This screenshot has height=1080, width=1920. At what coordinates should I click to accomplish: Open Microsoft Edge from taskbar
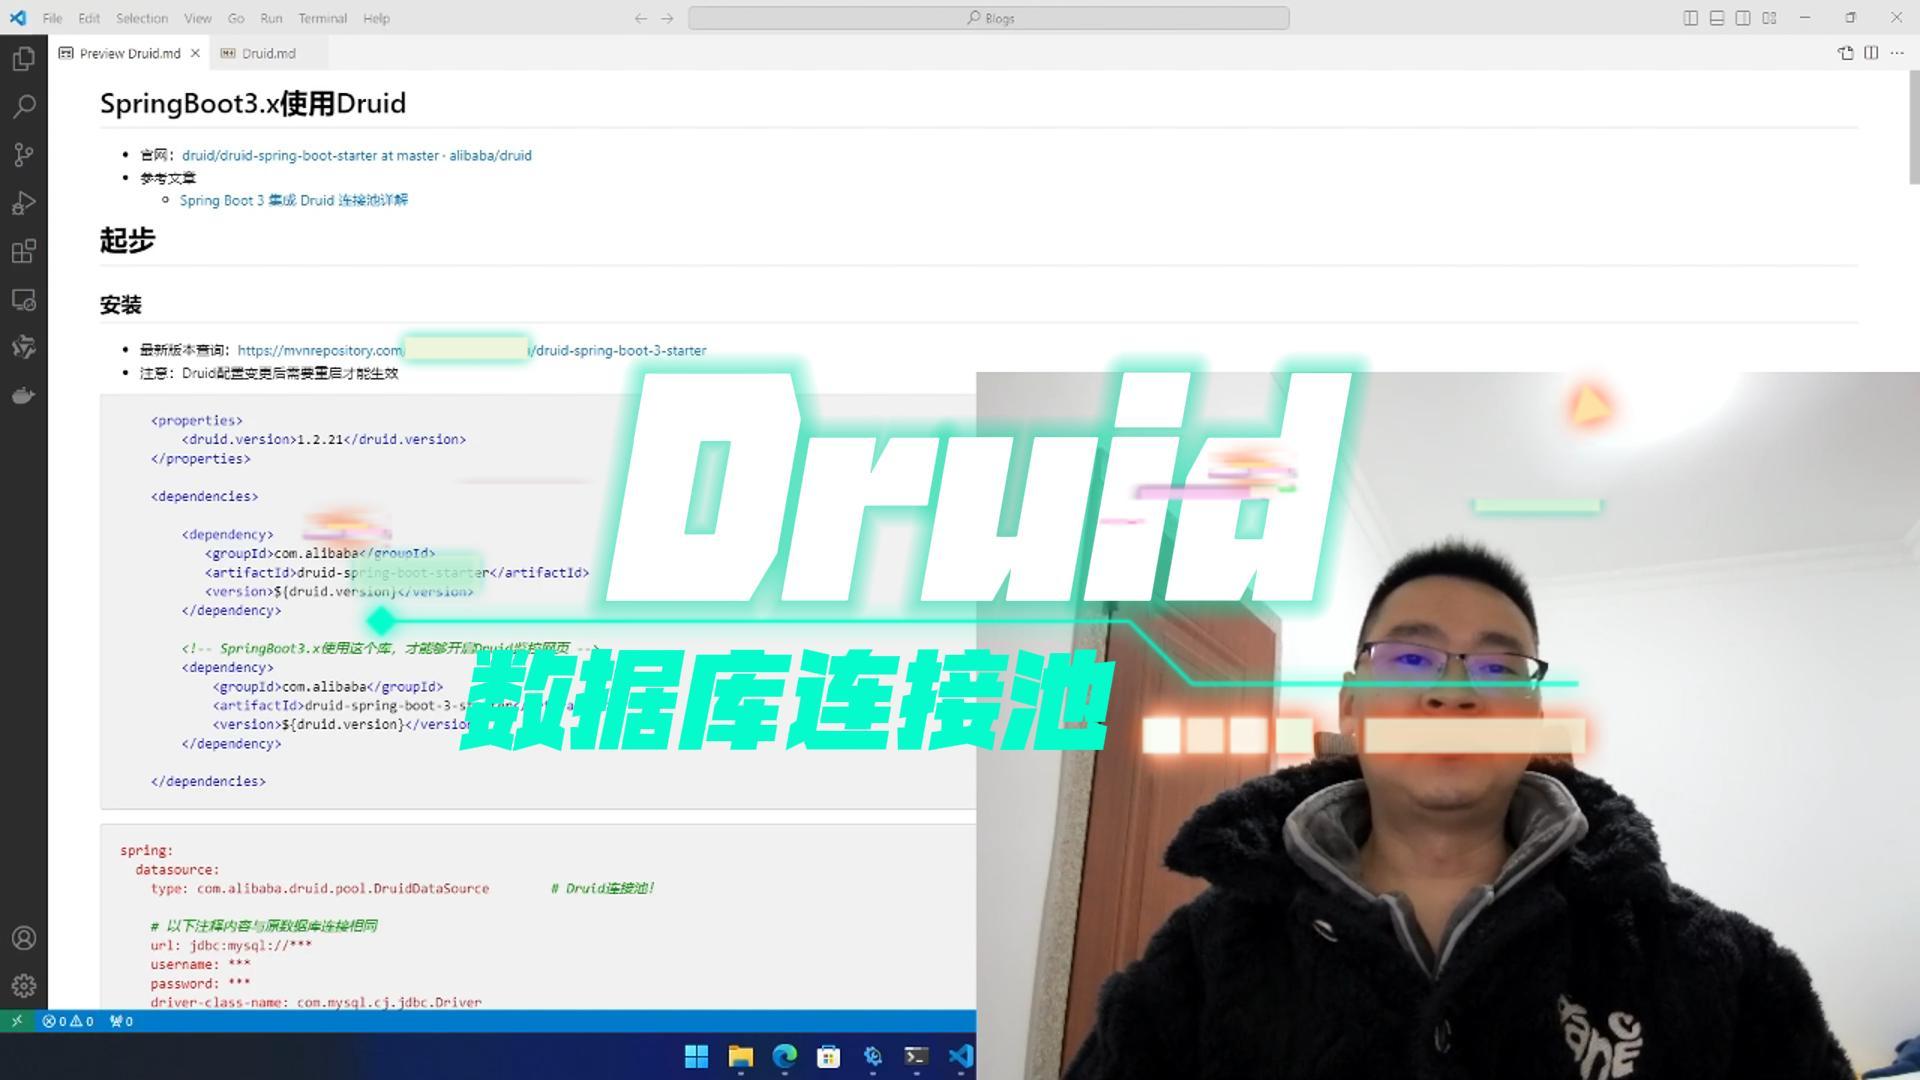pos(784,1056)
